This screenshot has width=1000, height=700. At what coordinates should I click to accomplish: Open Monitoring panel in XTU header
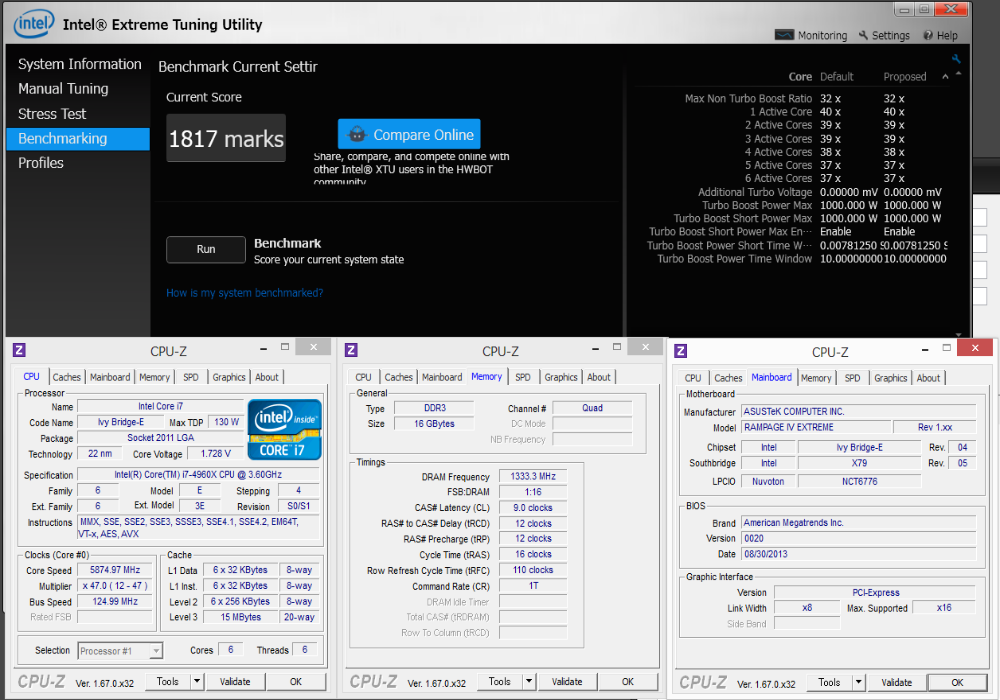[x=811, y=35]
